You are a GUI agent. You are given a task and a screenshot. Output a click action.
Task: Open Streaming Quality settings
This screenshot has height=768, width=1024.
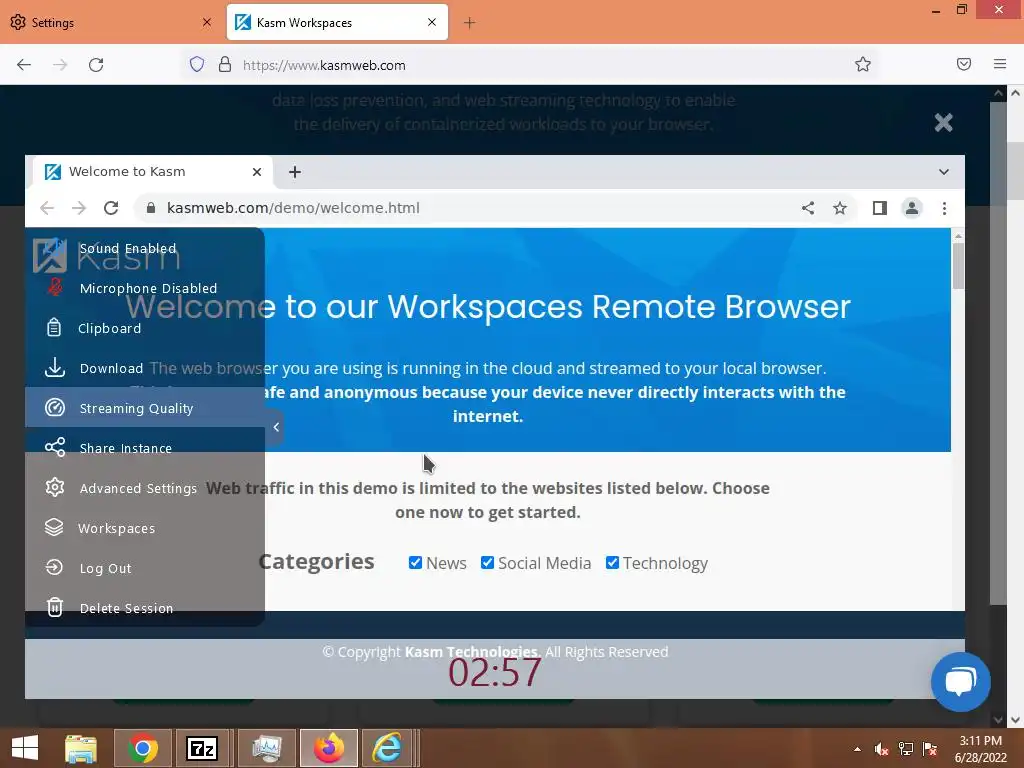(x=144, y=408)
